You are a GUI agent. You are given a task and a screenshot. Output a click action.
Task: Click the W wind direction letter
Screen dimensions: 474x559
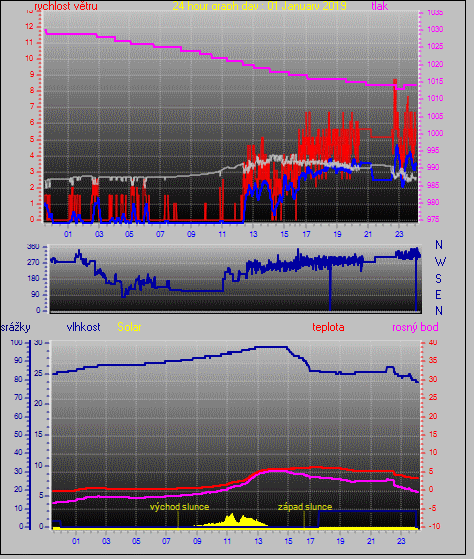(x=440, y=262)
